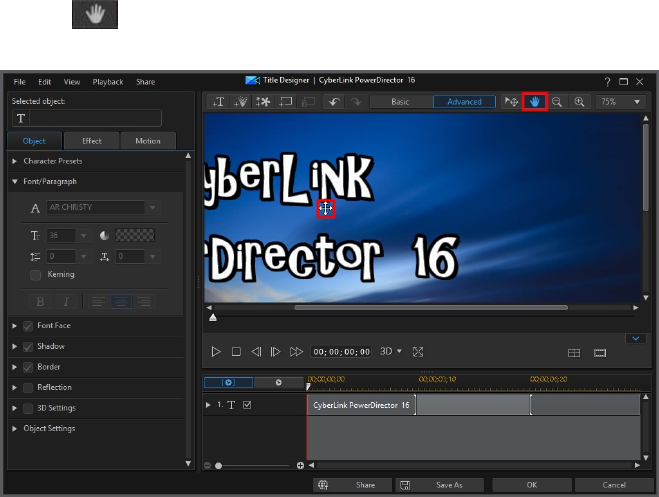Click the Redo arrow

(x=356, y=102)
